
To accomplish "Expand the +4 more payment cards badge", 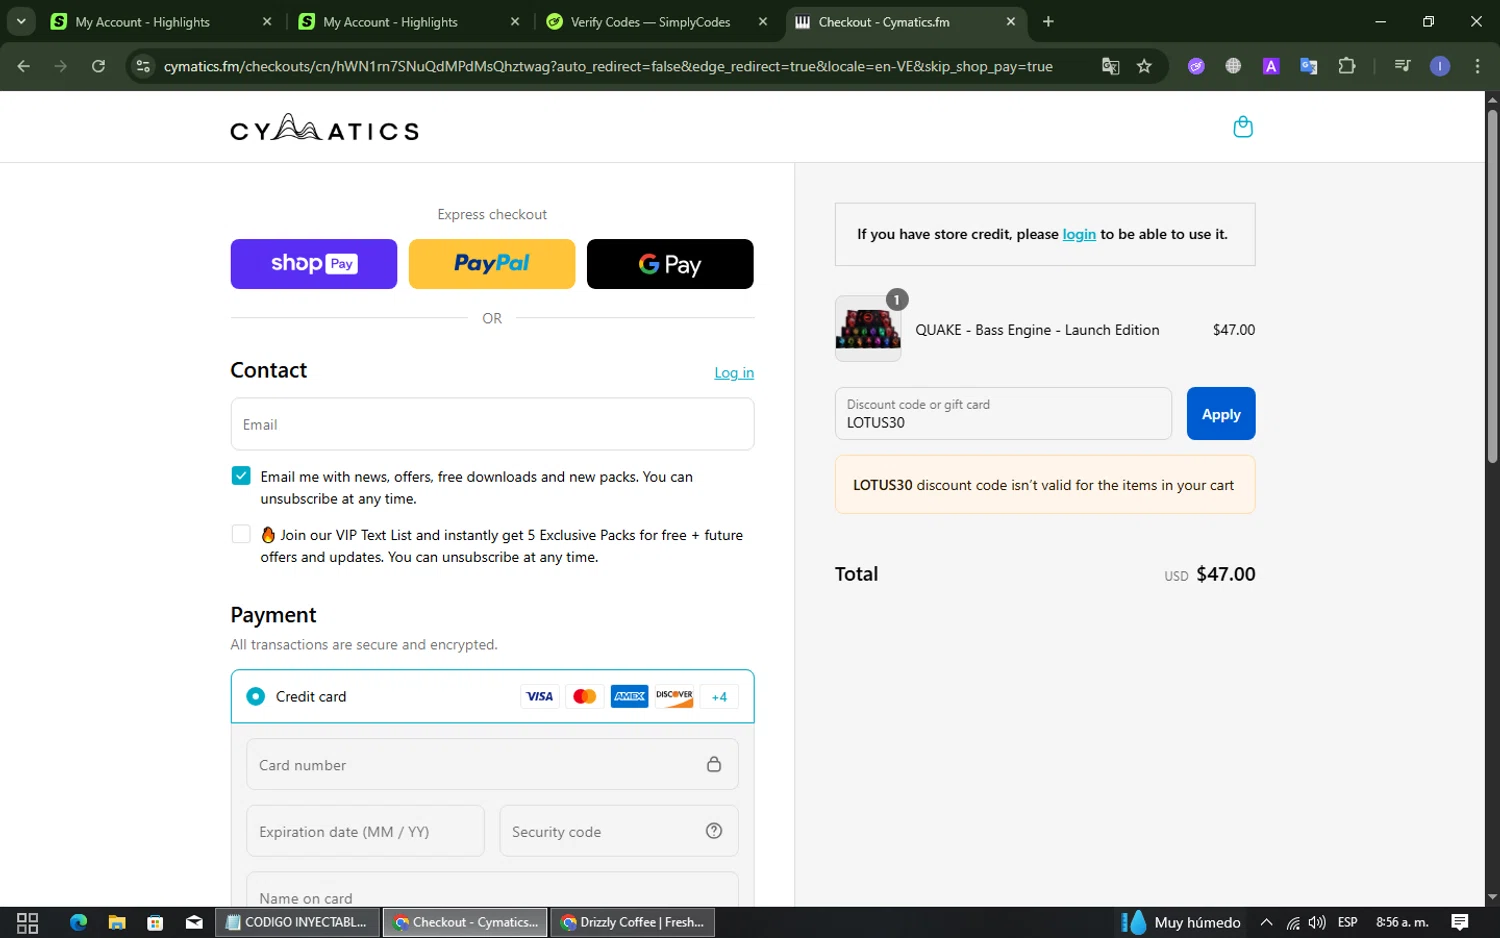I will coord(720,697).
